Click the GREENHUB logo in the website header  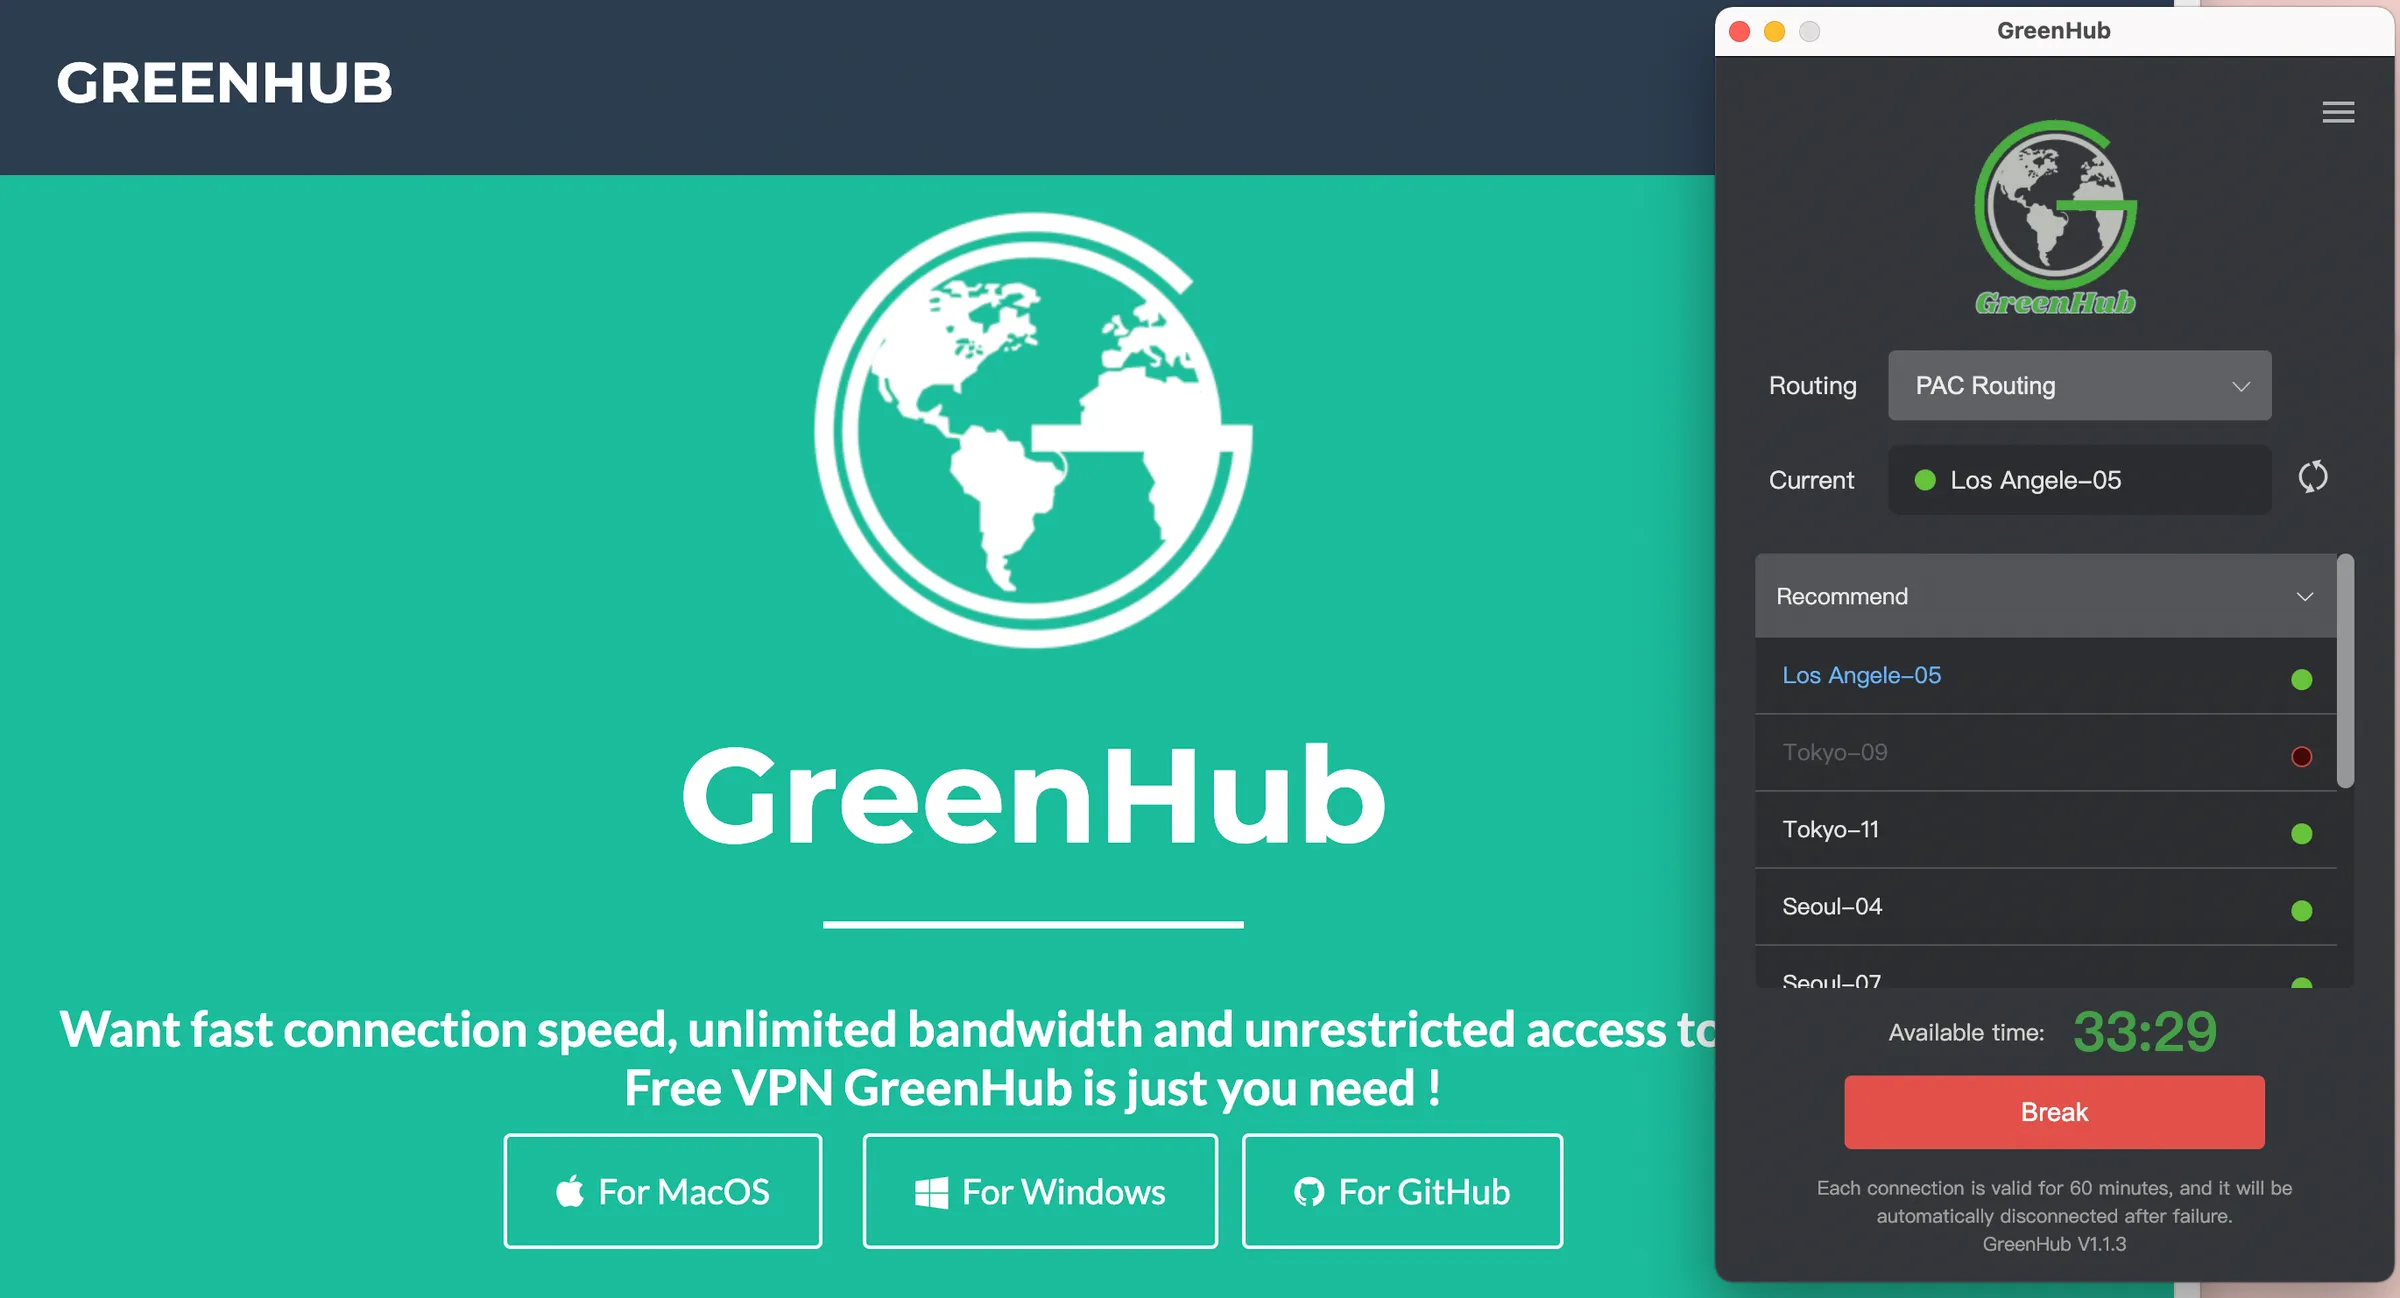click(x=225, y=84)
